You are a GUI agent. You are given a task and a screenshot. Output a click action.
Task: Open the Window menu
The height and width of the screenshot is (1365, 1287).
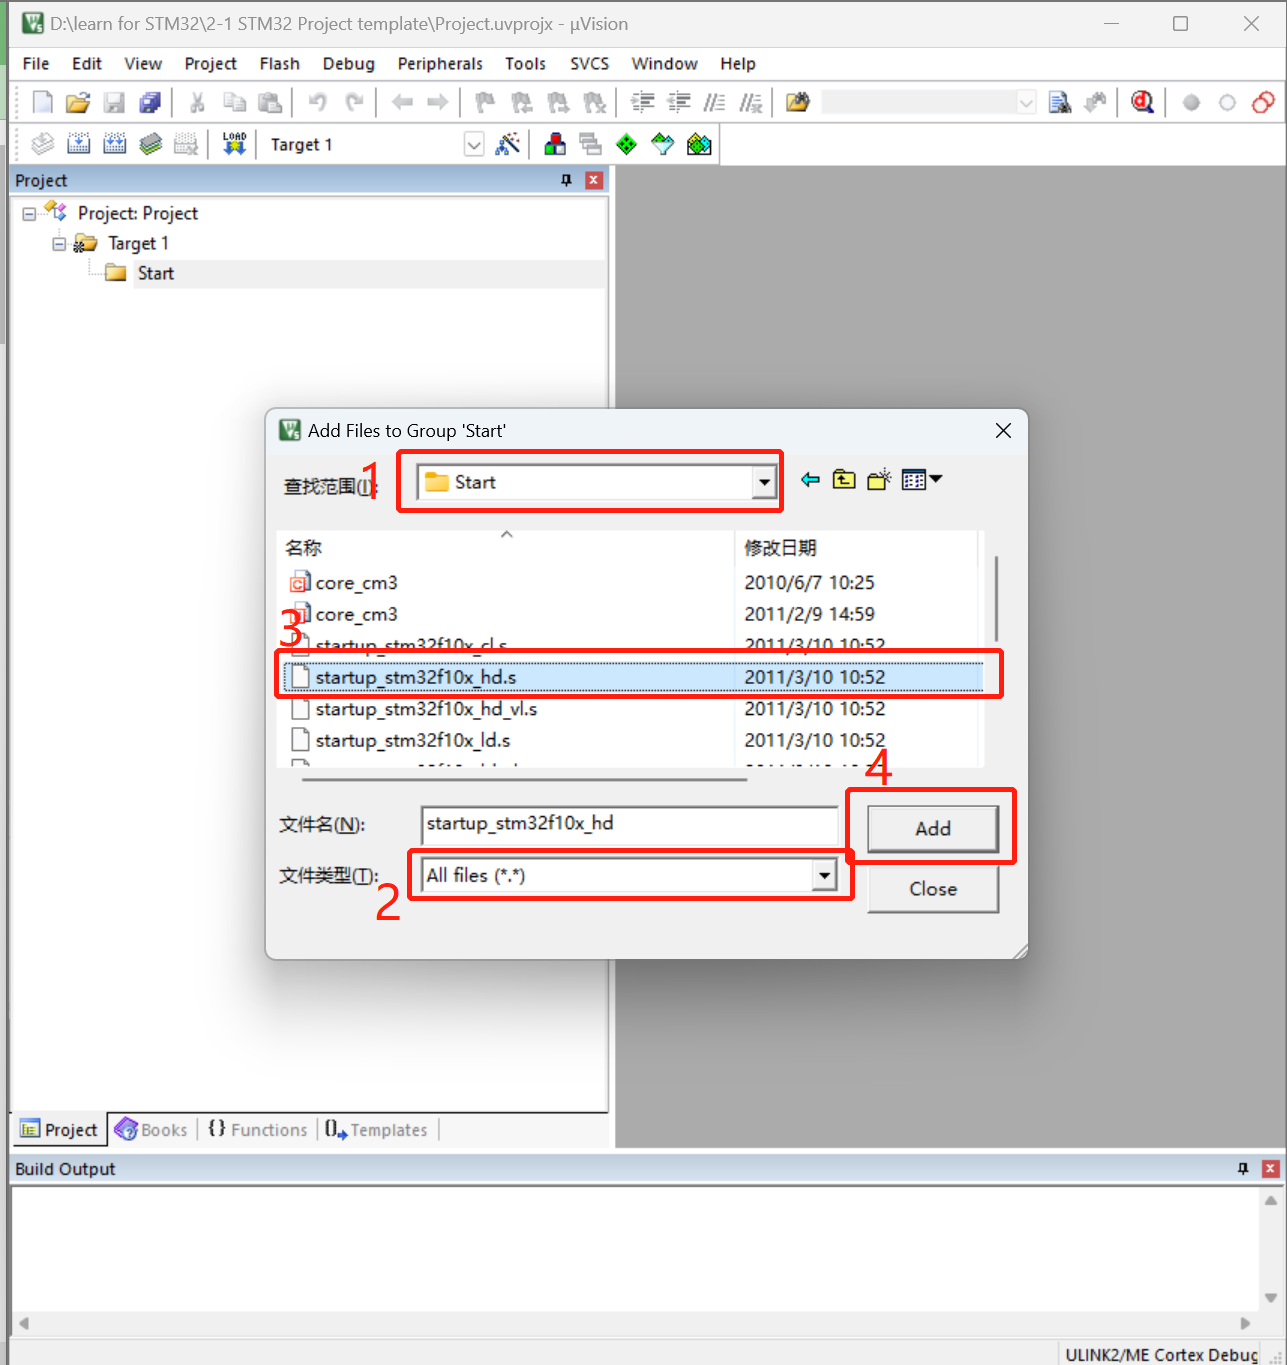664,64
